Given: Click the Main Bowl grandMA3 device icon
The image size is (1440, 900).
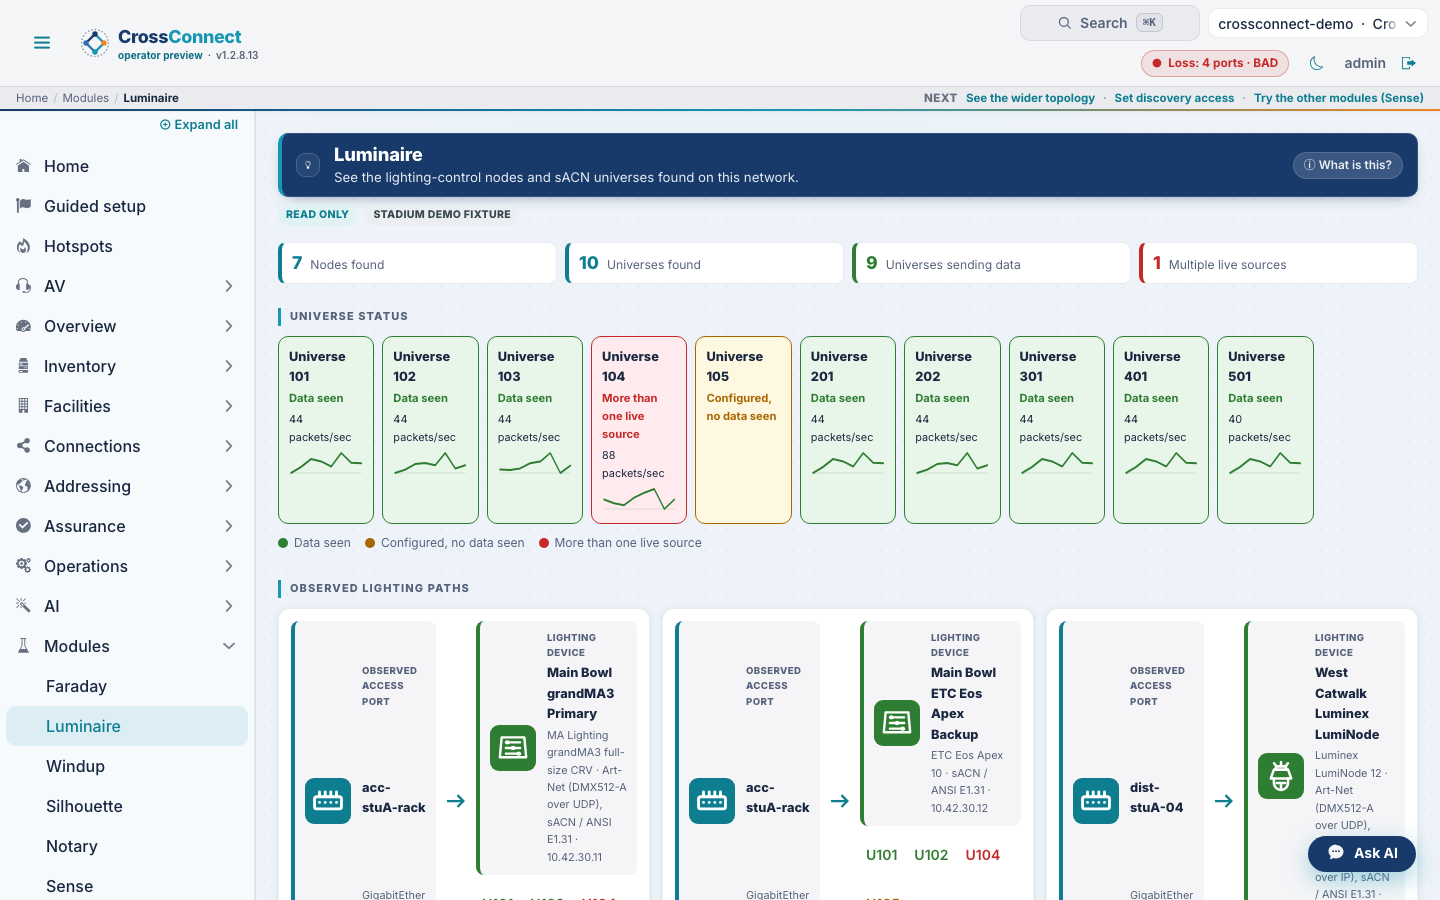Looking at the screenshot, I should (x=513, y=748).
